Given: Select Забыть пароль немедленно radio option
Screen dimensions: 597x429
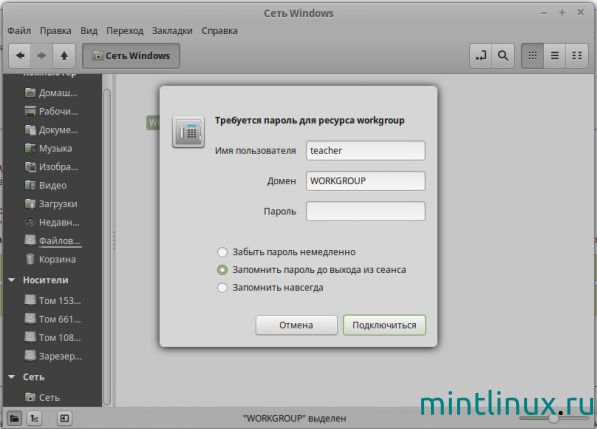Looking at the screenshot, I should pyautogui.click(x=222, y=252).
